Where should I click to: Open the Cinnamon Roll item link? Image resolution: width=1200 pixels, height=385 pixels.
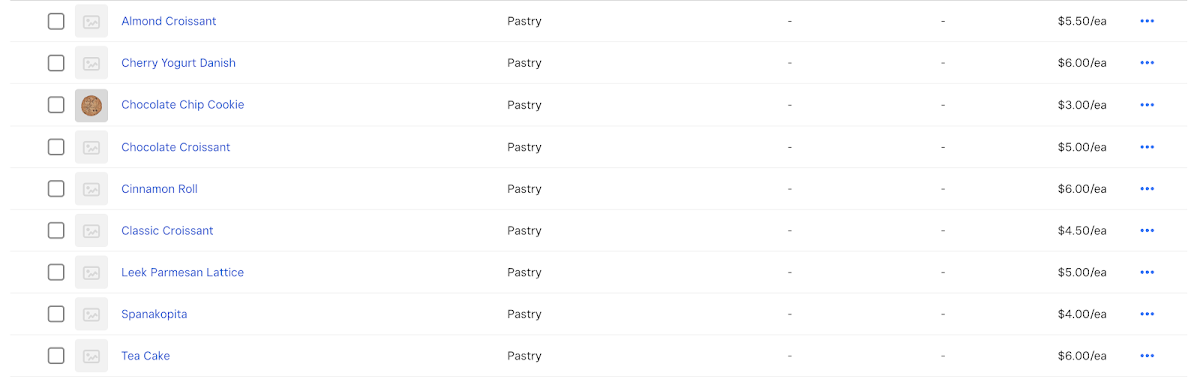(x=159, y=189)
